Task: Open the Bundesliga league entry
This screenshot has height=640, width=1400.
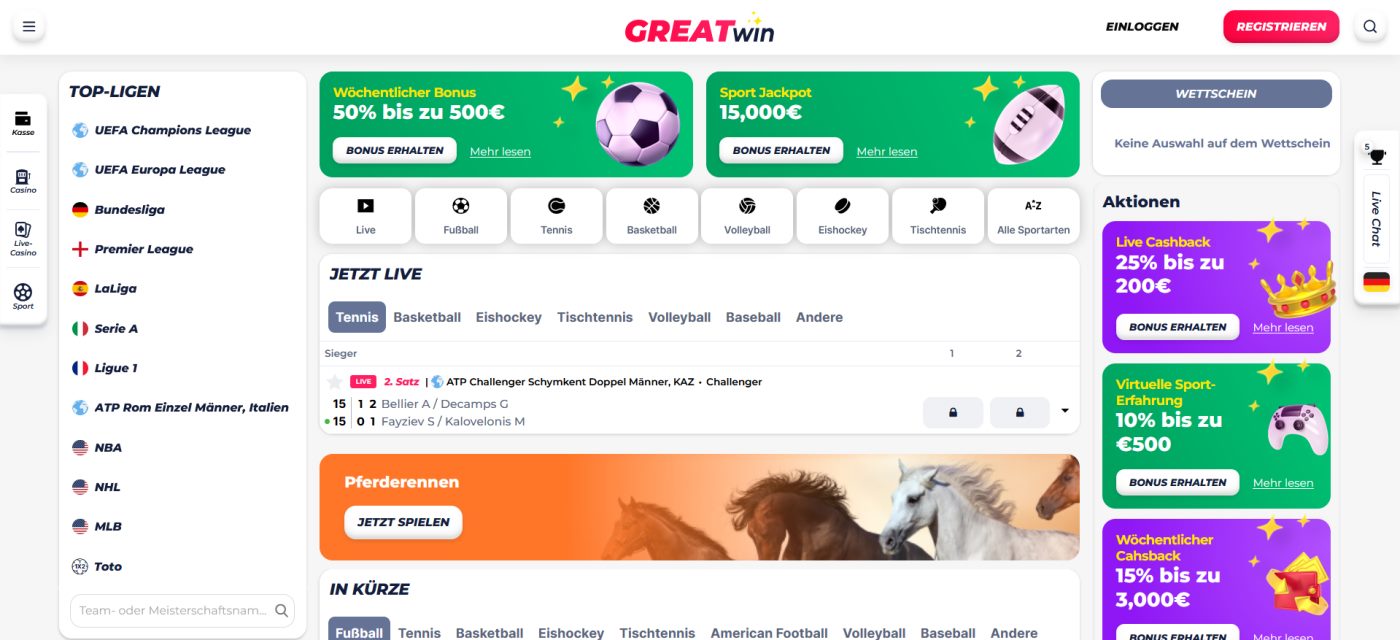Action: coord(130,210)
